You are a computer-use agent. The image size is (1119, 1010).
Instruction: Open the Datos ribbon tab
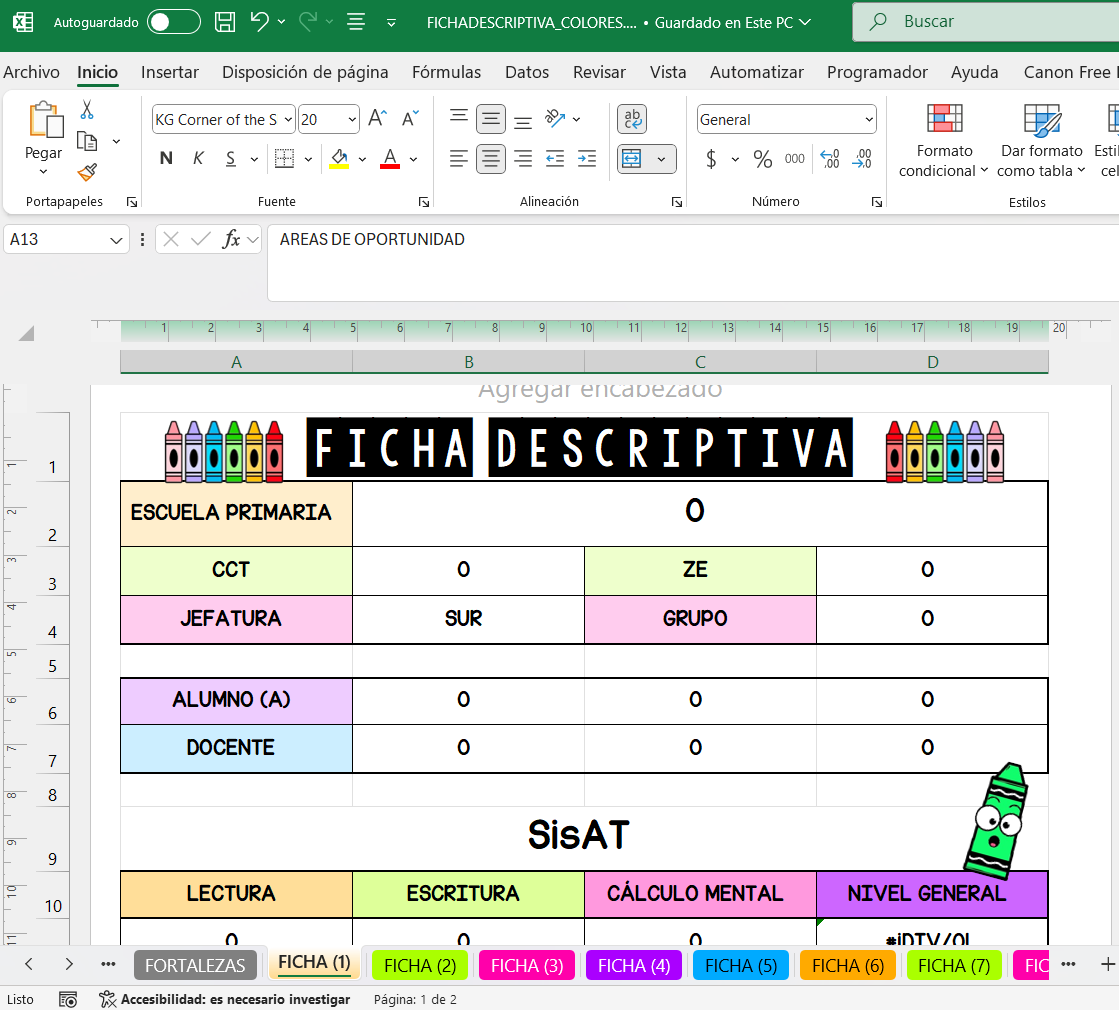click(x=527, y=72)
